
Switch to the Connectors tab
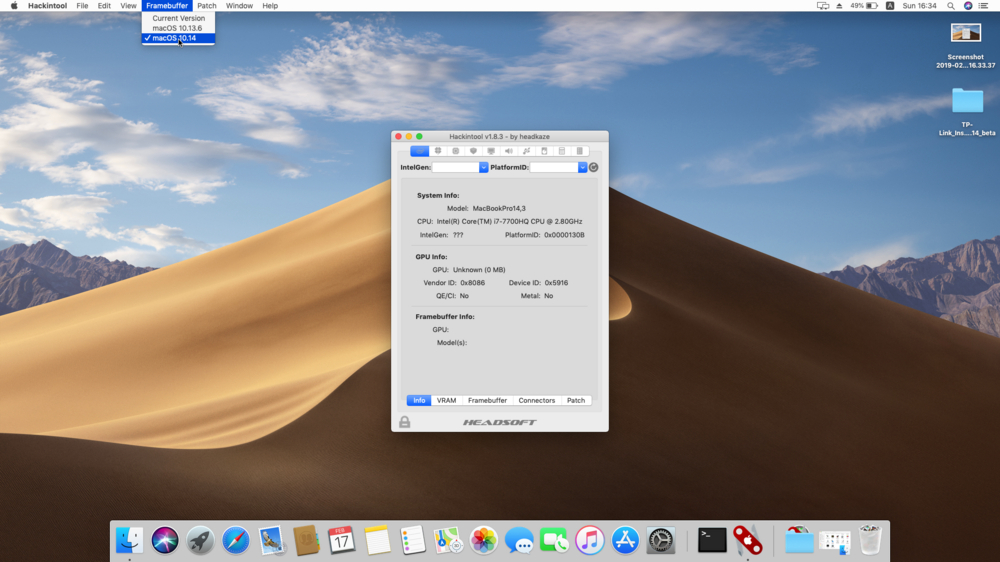[x=536, y=400]
